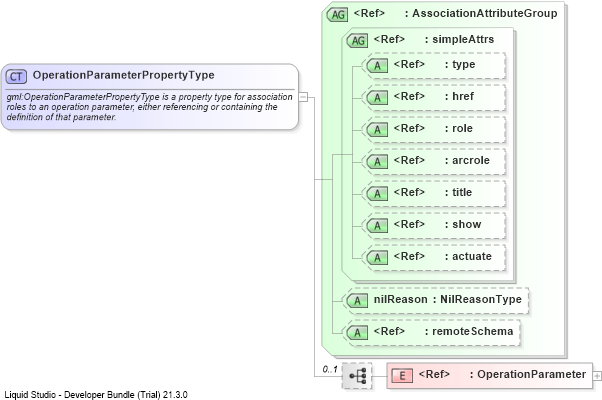Click the 0..1 cardinality label
The width and height of the screenshot is (602, 400).
pos(330,369)
